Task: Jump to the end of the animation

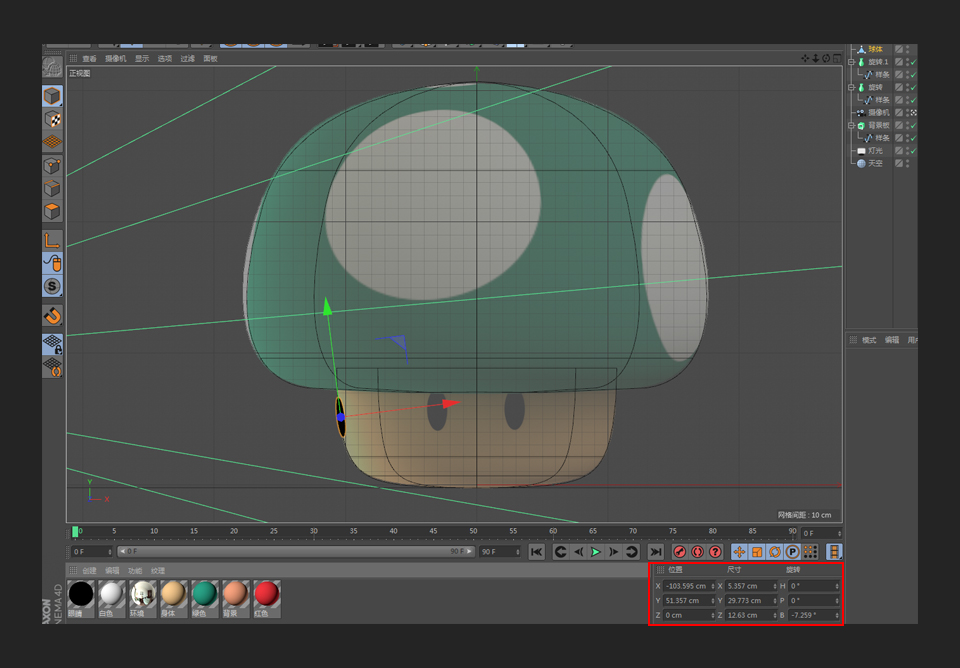Action: tap(655, 552)
